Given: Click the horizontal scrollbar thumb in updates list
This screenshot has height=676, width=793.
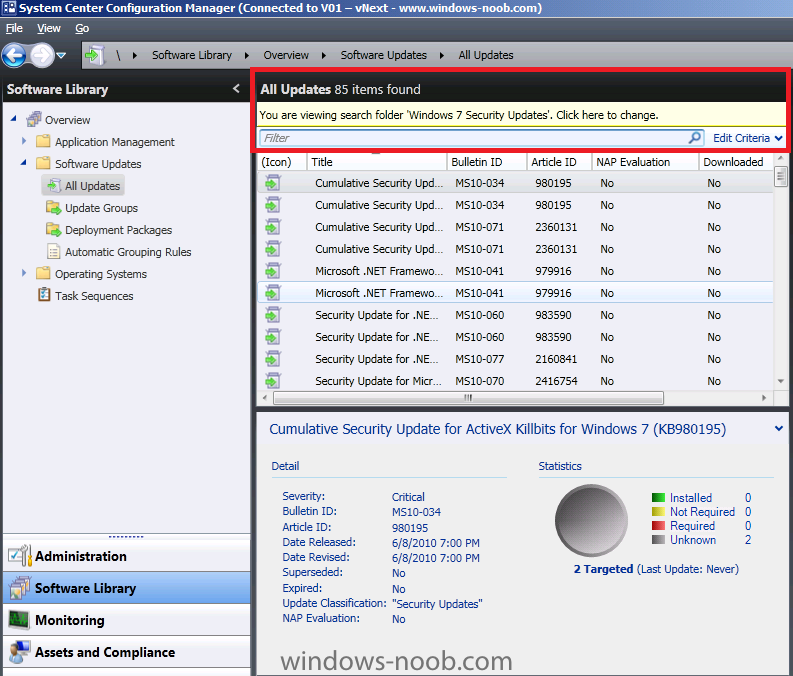Looking at the screenshot, I should point(468,398).
